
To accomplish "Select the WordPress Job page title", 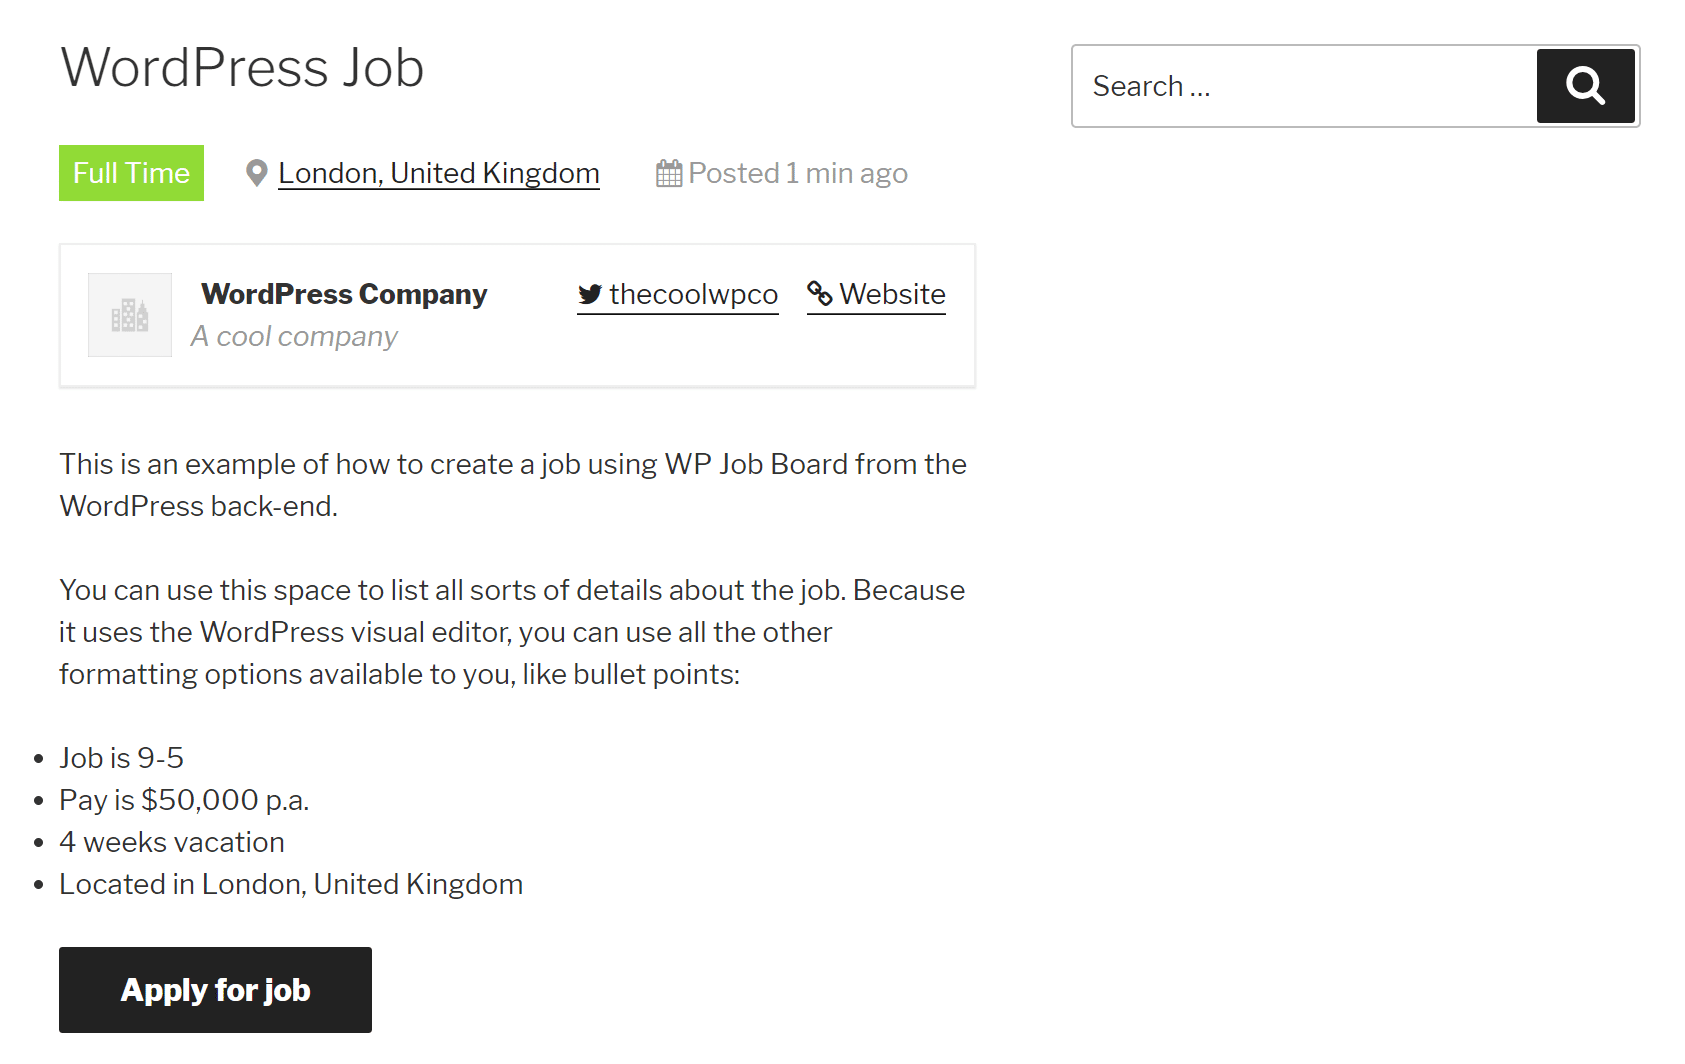I will point(242,67).
